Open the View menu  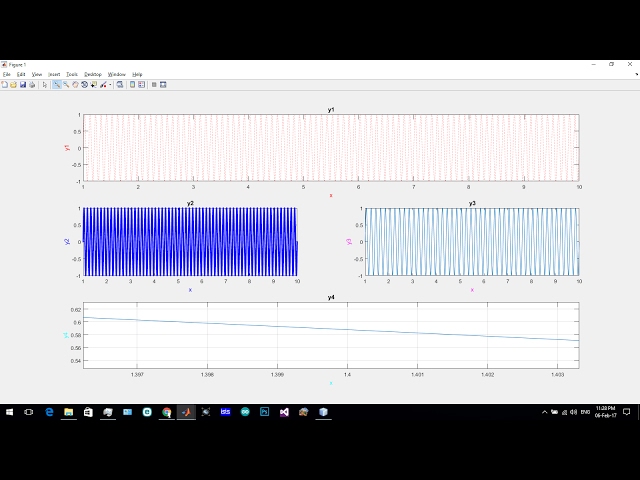(x=37, y=74)
